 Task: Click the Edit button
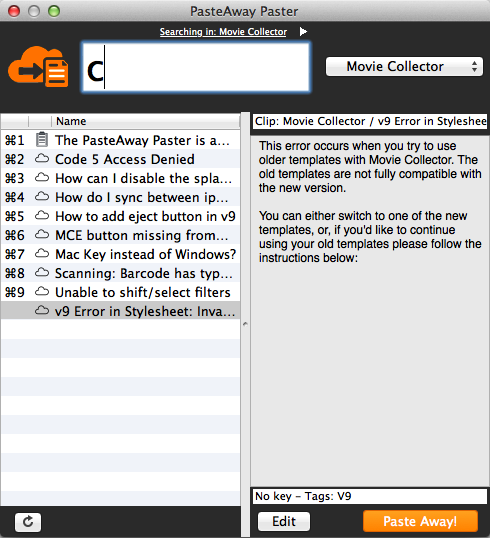[x=284, y=522]
